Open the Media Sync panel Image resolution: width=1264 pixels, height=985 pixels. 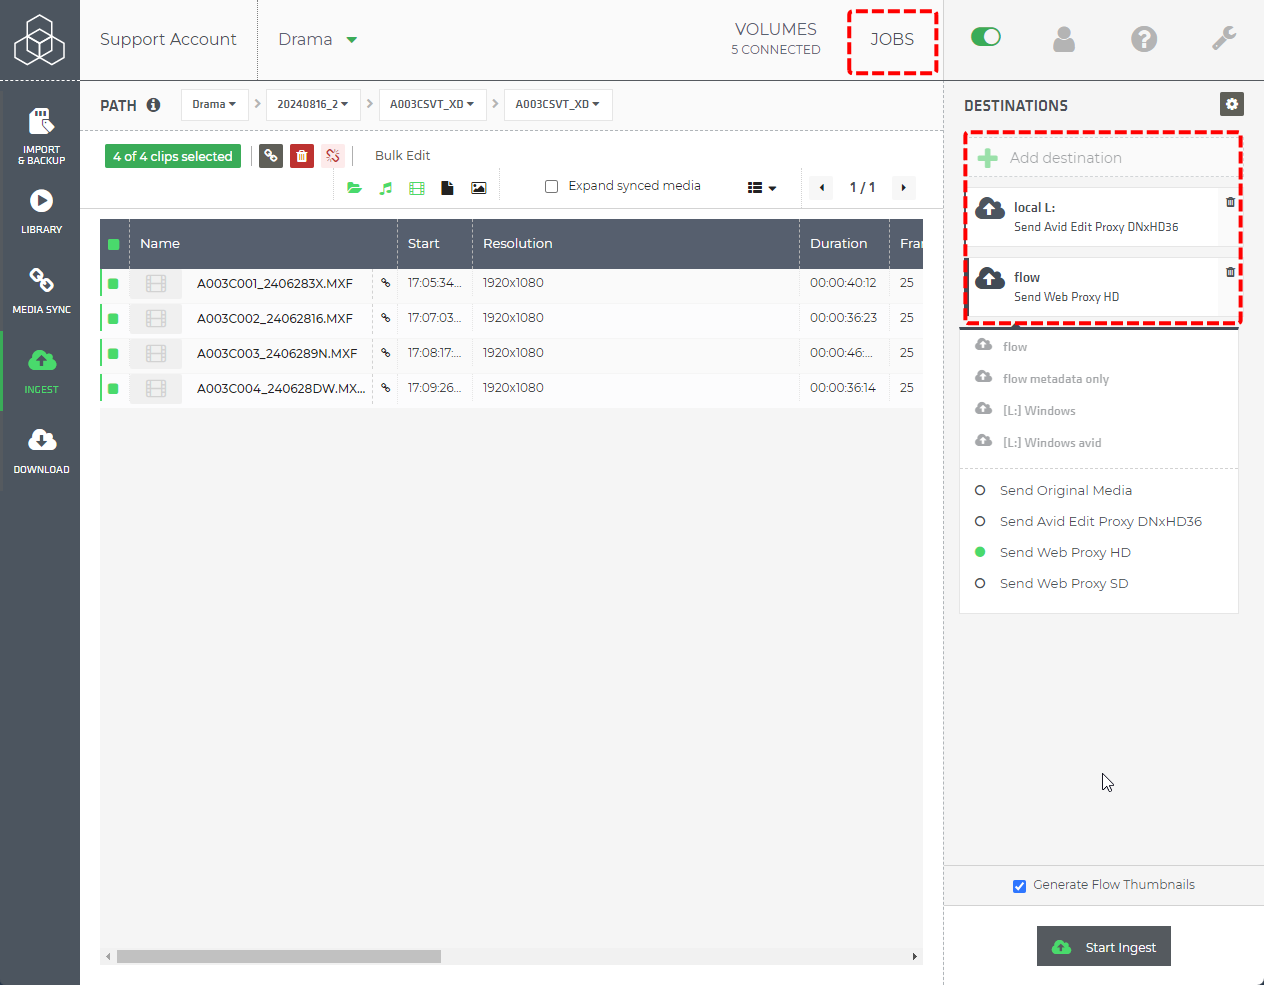coord(40,289)
